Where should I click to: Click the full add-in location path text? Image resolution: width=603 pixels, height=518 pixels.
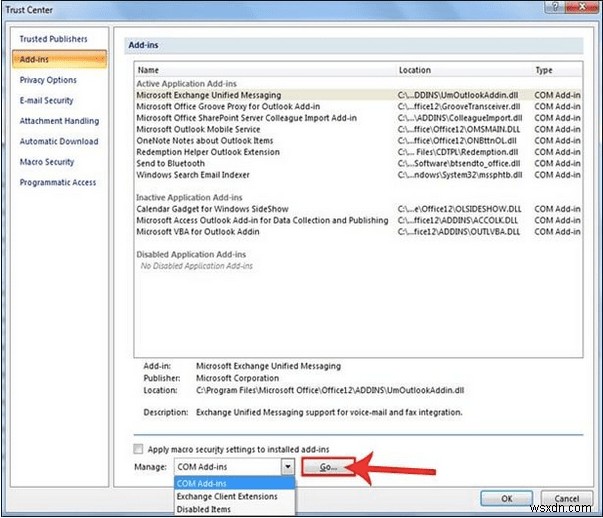(330, 390)
